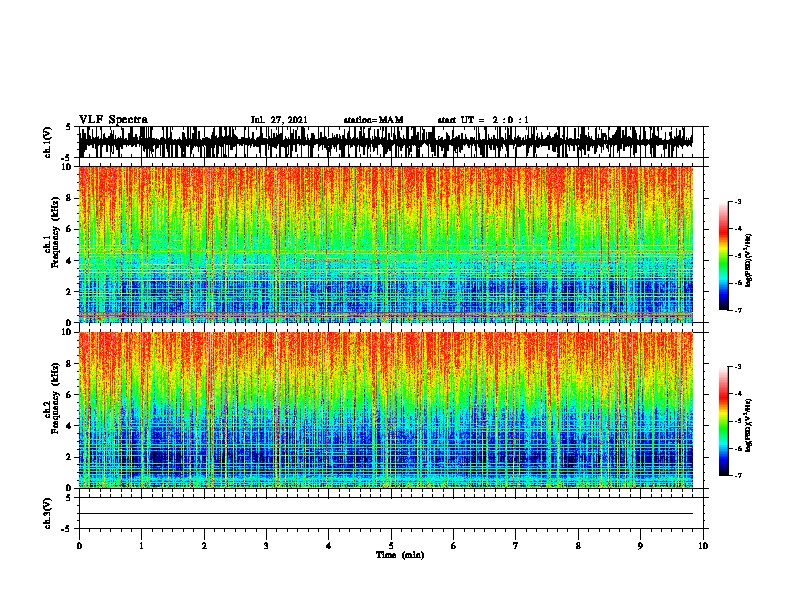Click the "VLF Spectra" title text
The image size is (792, 612).
coord(113,119)
